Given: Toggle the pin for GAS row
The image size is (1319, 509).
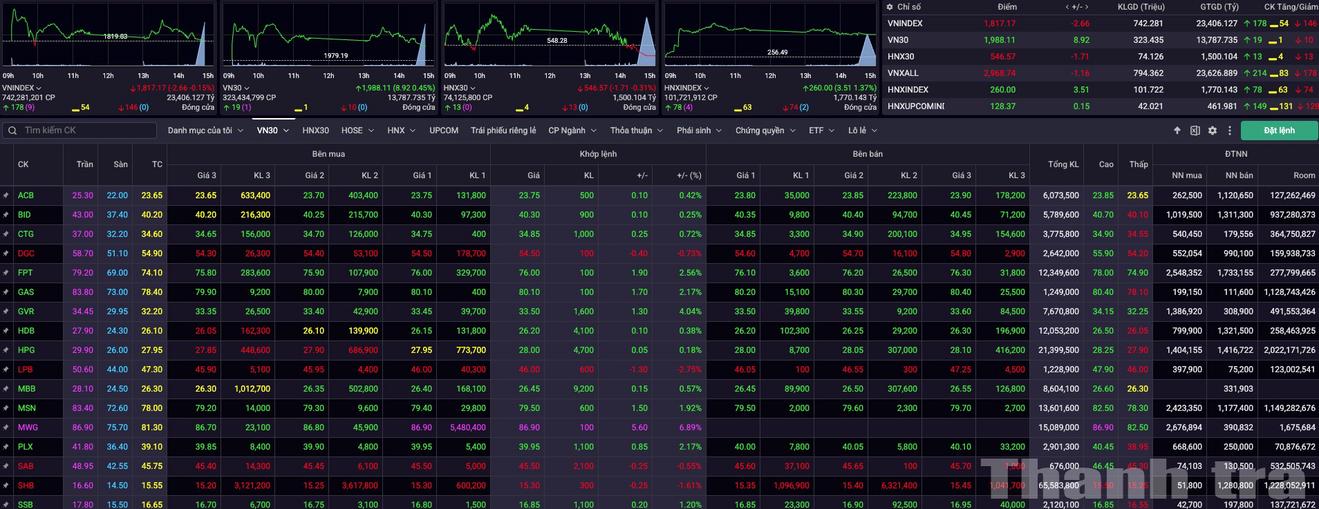Looking at the screenshot, I should (6, 292).
